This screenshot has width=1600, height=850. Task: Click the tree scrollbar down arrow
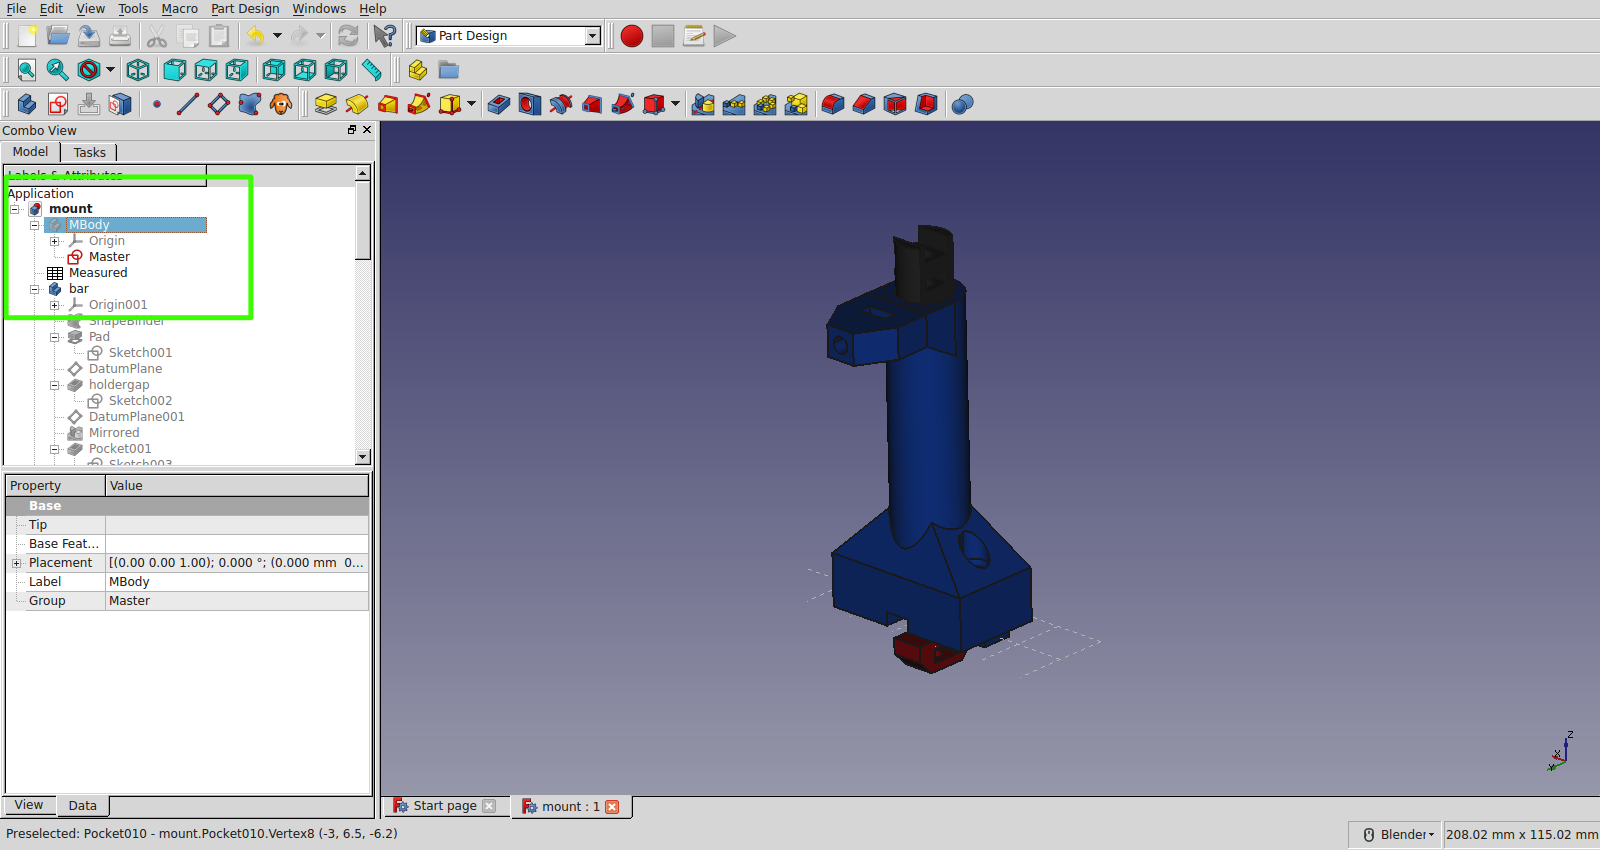(x=363, y=457)
